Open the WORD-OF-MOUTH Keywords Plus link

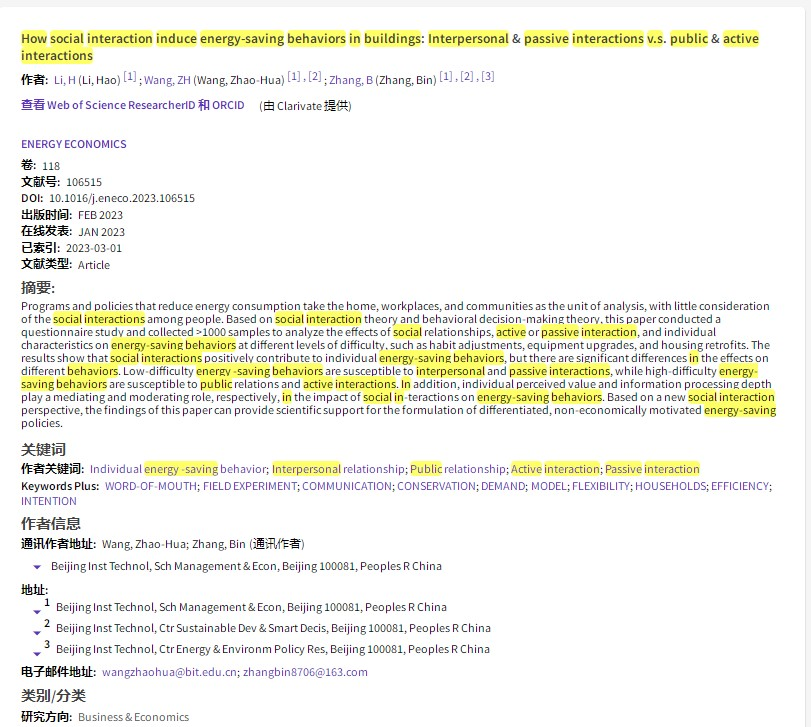click(x=150, y=486)
